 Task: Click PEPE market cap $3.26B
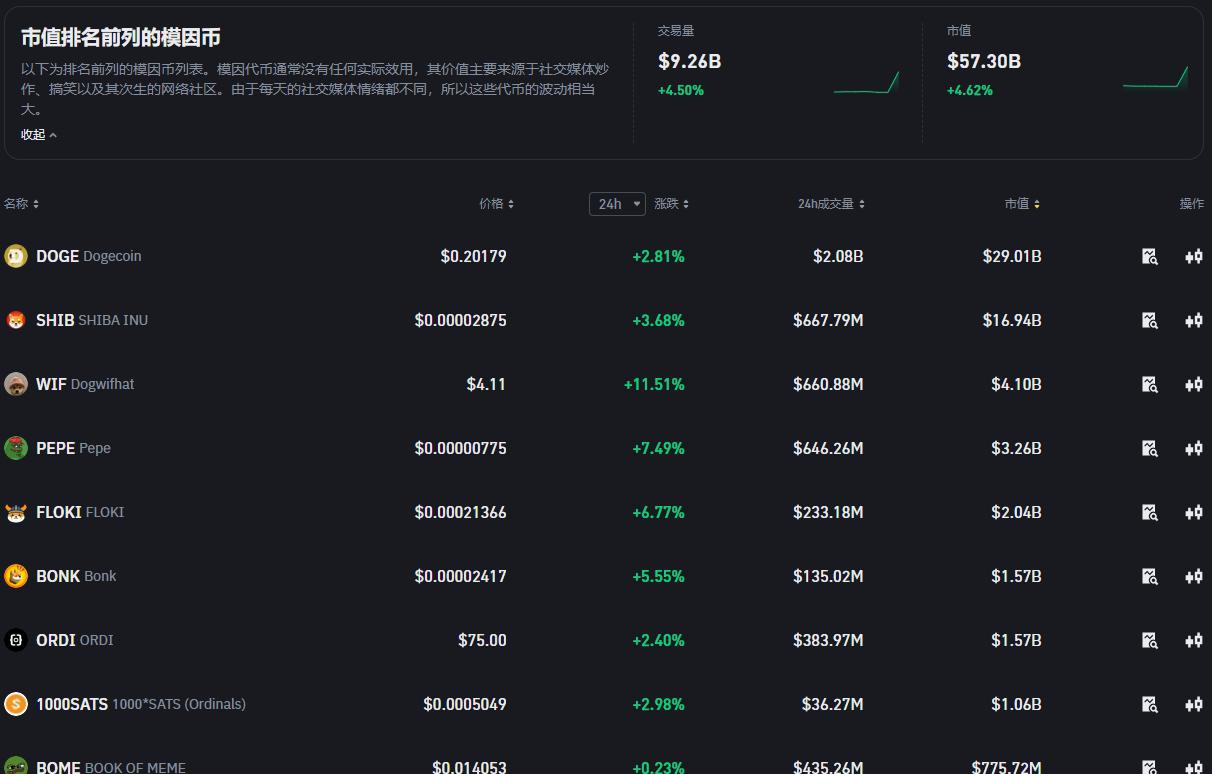(x=1016, y=448)
